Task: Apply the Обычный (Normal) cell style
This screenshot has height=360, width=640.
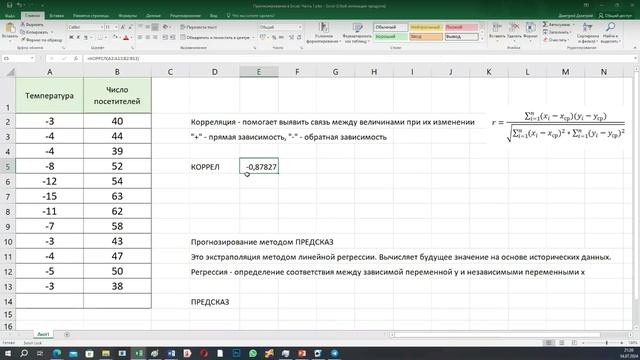Action: [x=391, y=27]
